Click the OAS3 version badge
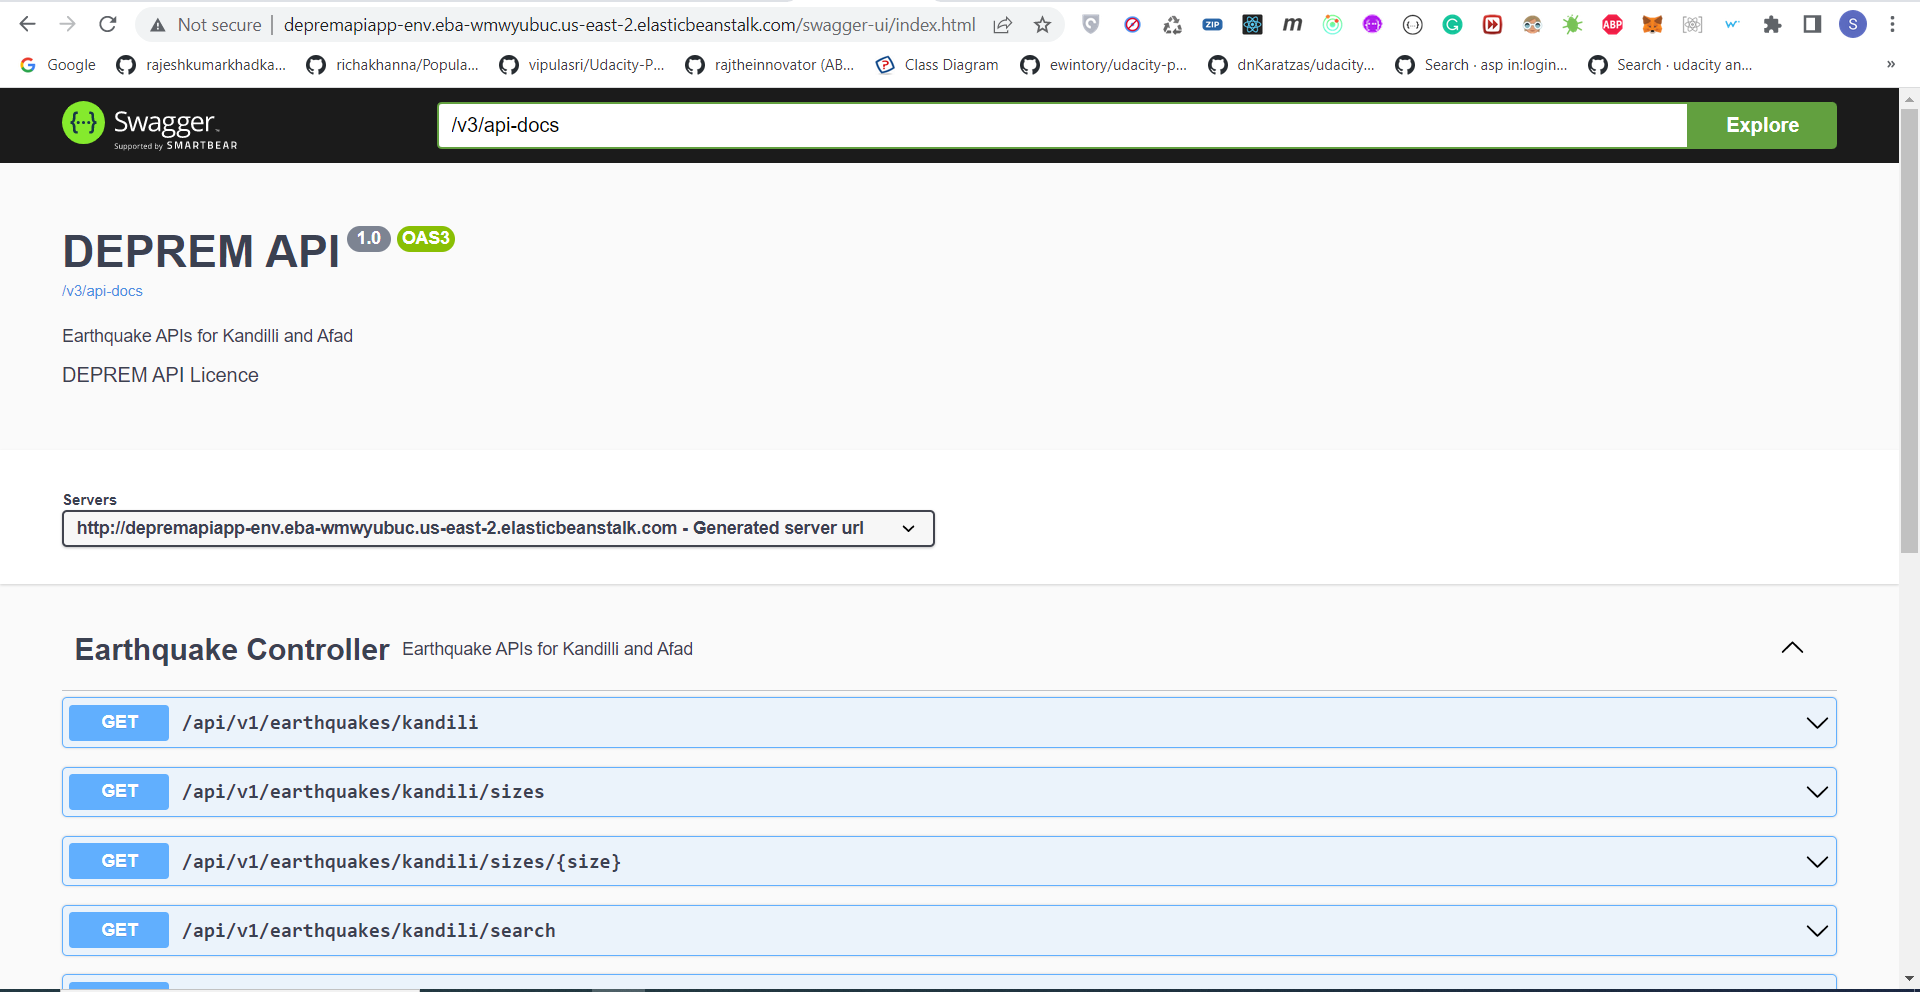This screenshot has width=1920, height=992. tap(426, 238)
